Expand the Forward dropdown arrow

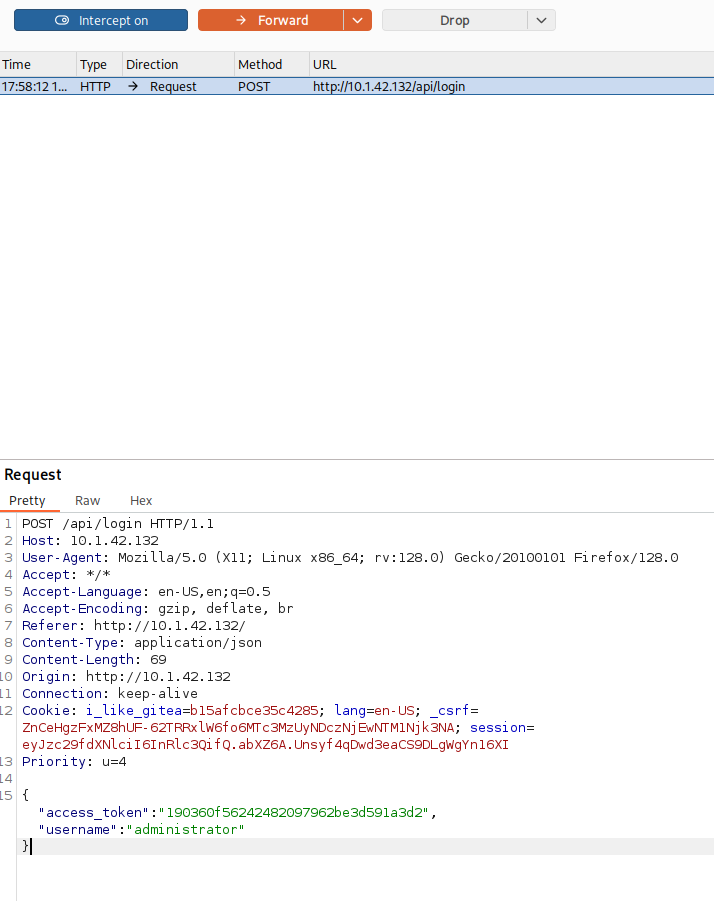(x=358, y=20)
